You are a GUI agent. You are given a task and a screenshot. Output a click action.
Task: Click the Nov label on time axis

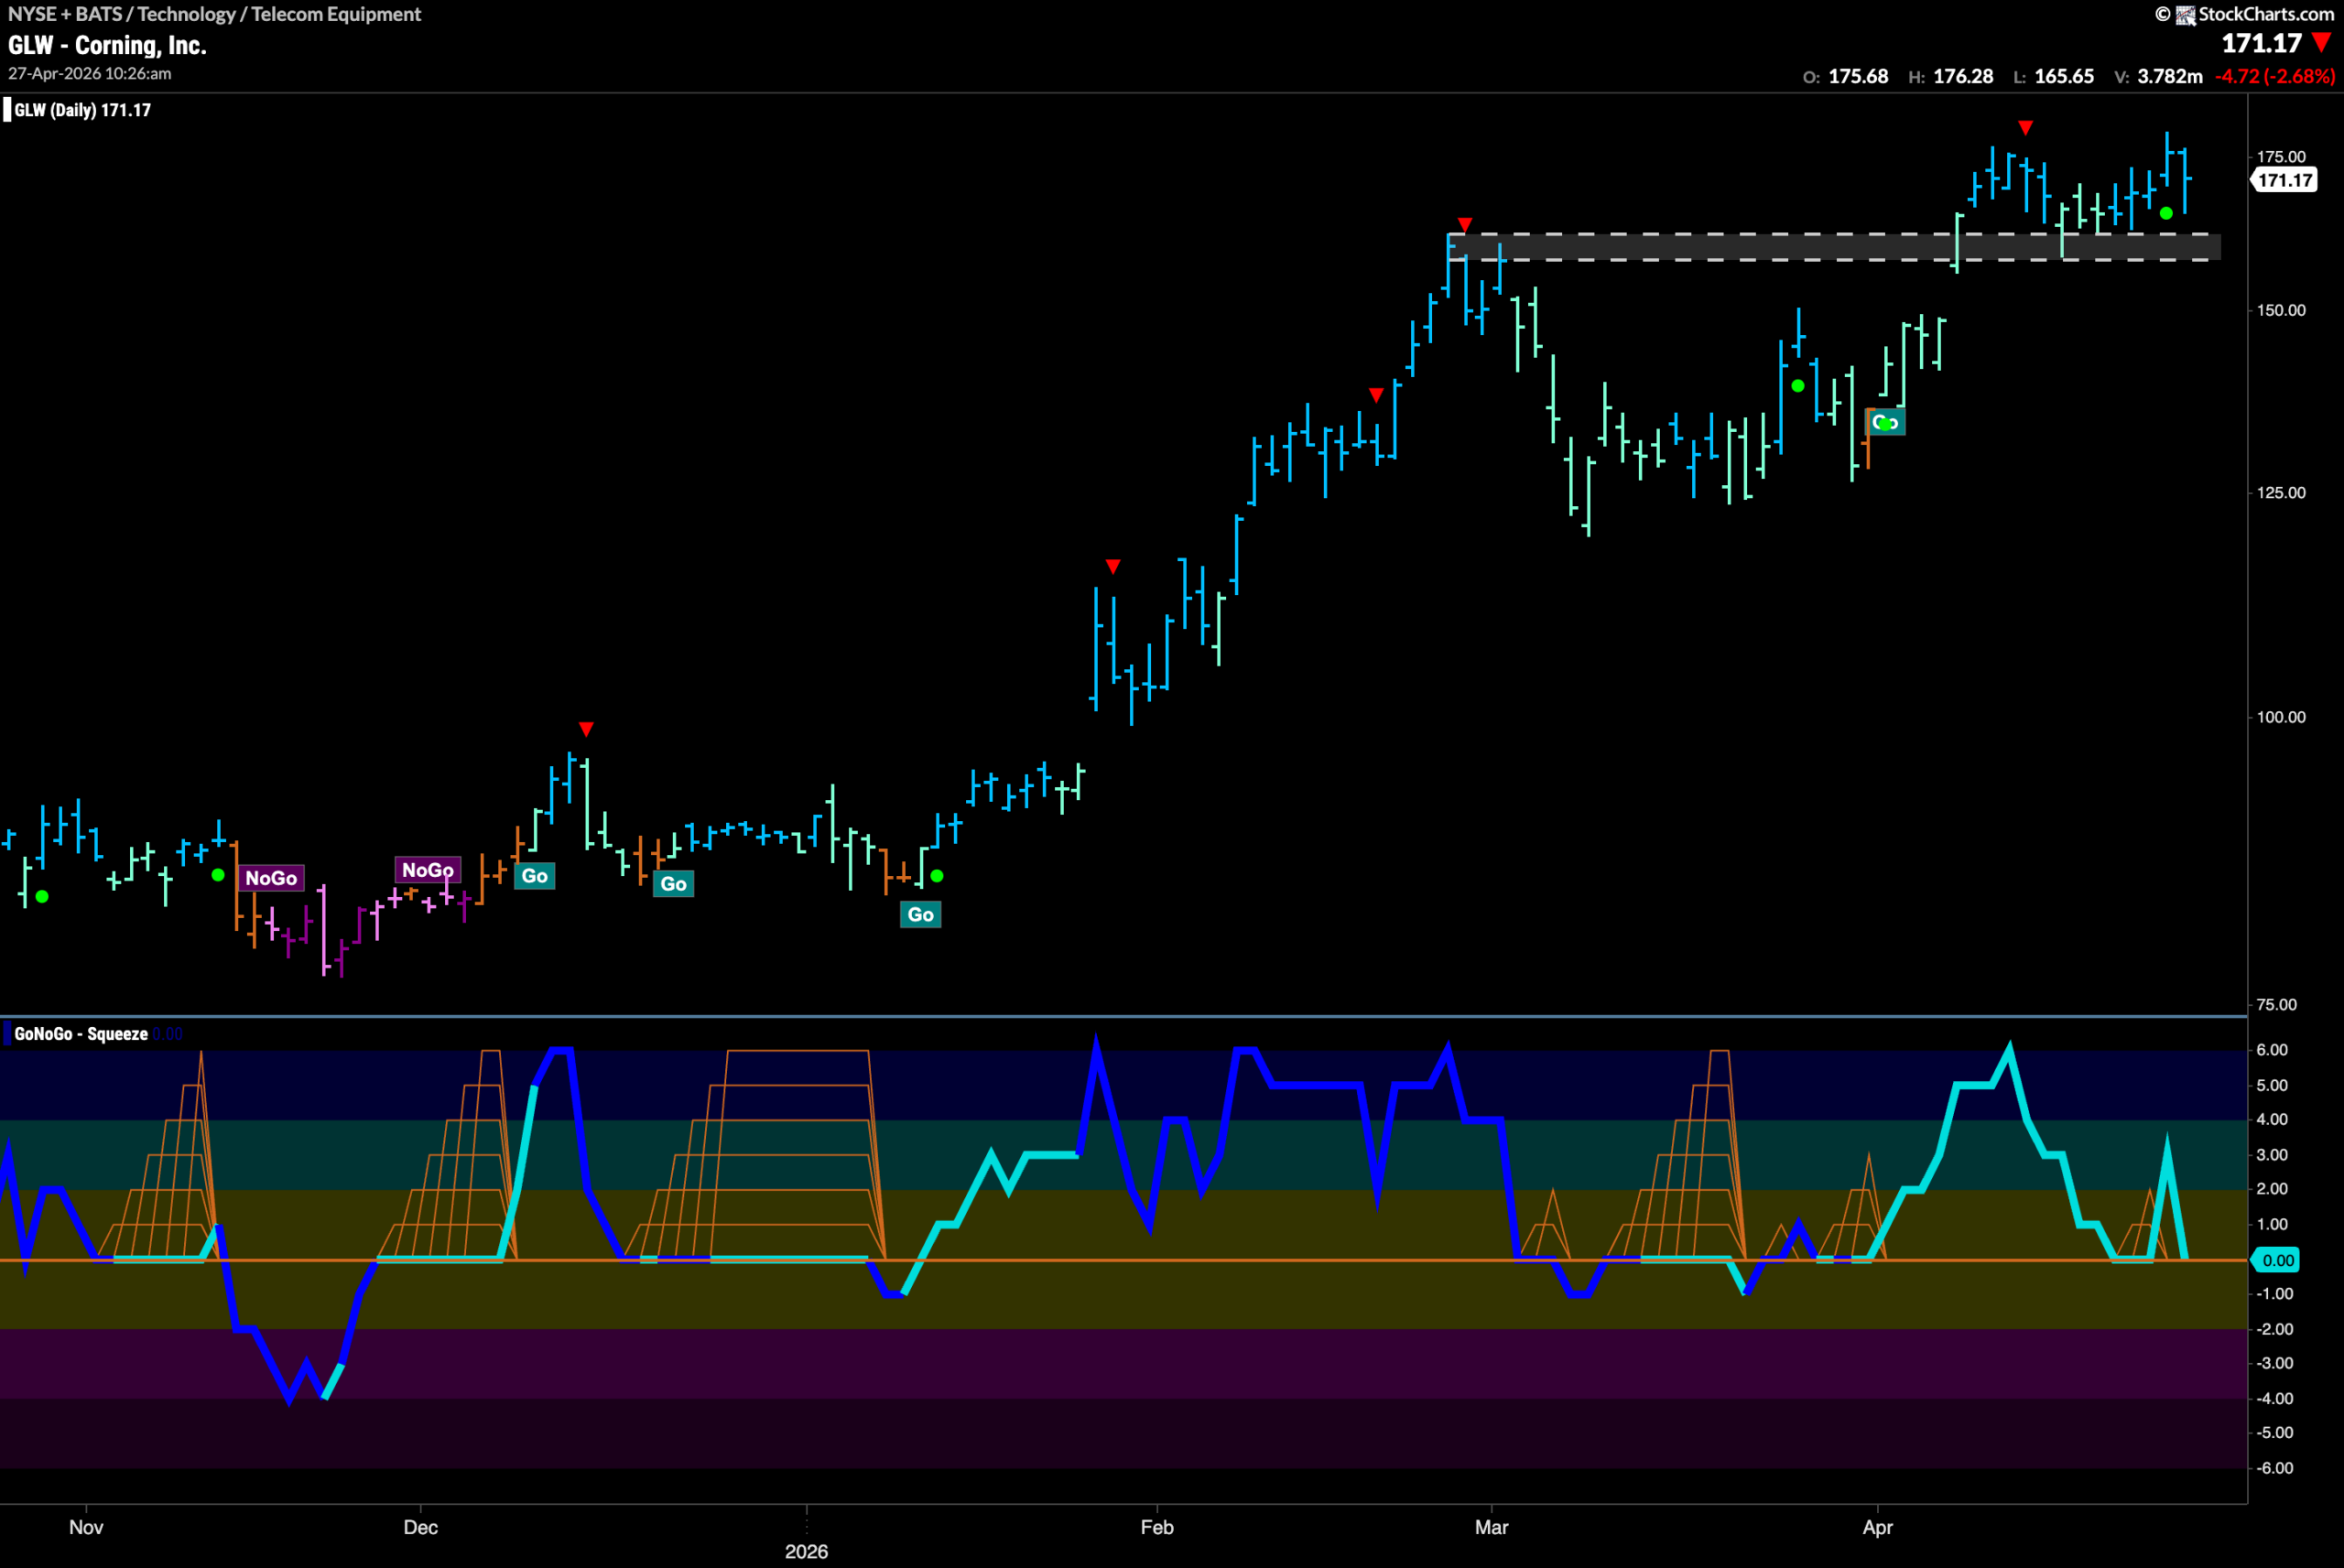click(x=86, y=1527)
